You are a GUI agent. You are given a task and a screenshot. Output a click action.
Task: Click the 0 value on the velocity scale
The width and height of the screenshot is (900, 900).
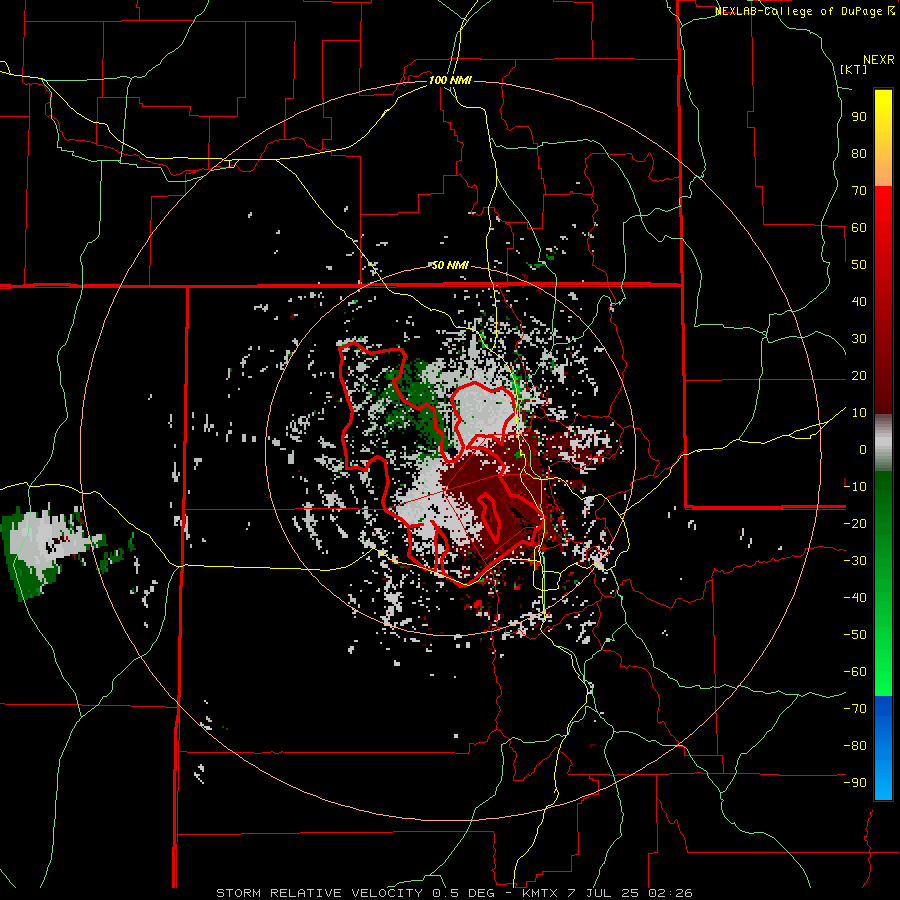click(x=863, y=450)
